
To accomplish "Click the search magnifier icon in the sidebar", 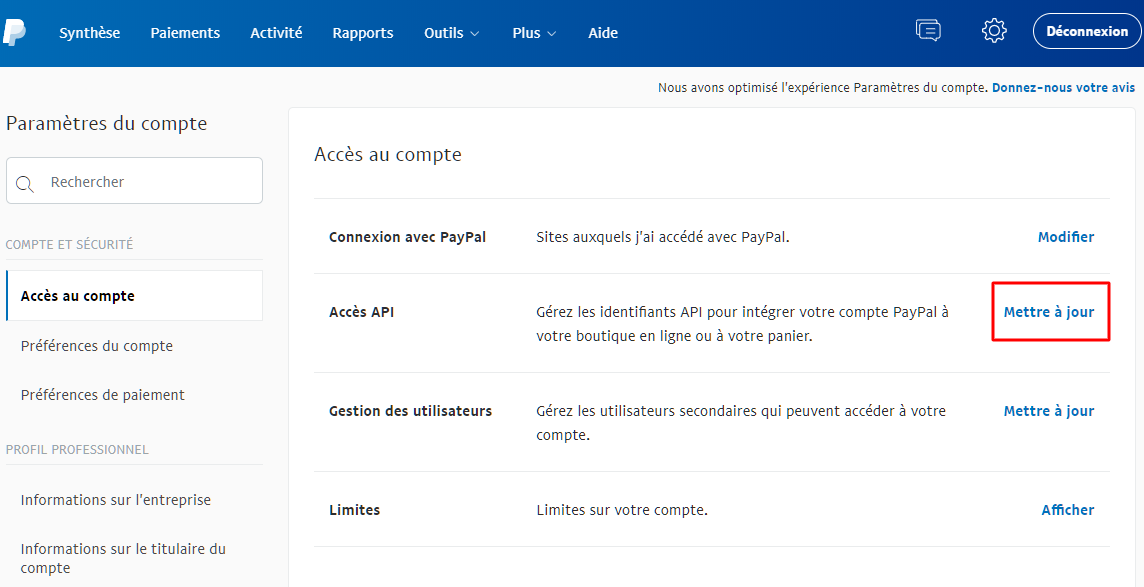I will tap(25, 181).
